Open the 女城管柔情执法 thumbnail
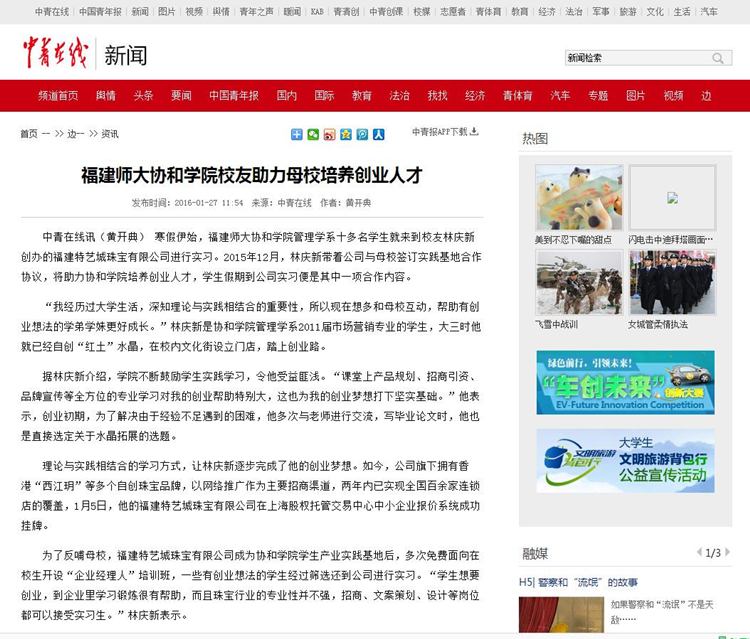Image resolution: width=750 pixels, height=639 pixels. (673, 282)
